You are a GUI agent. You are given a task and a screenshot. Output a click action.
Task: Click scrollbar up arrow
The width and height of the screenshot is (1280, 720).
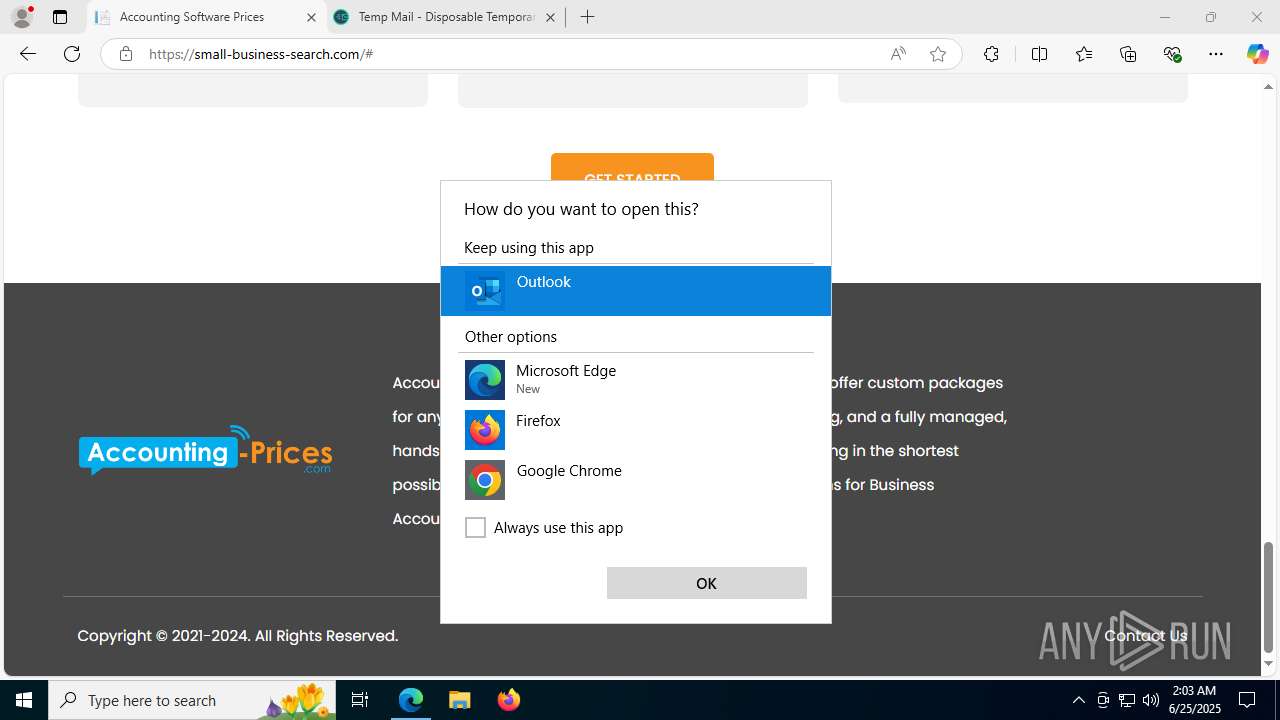tap(1269, 87)
